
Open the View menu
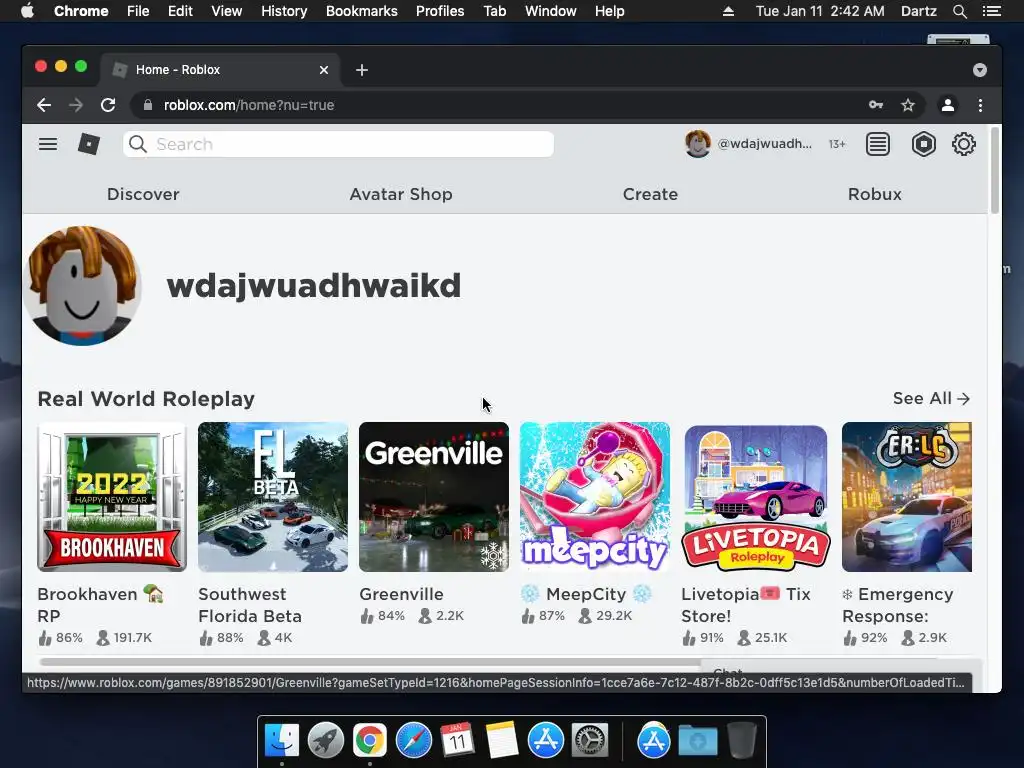tap(227, 11)
